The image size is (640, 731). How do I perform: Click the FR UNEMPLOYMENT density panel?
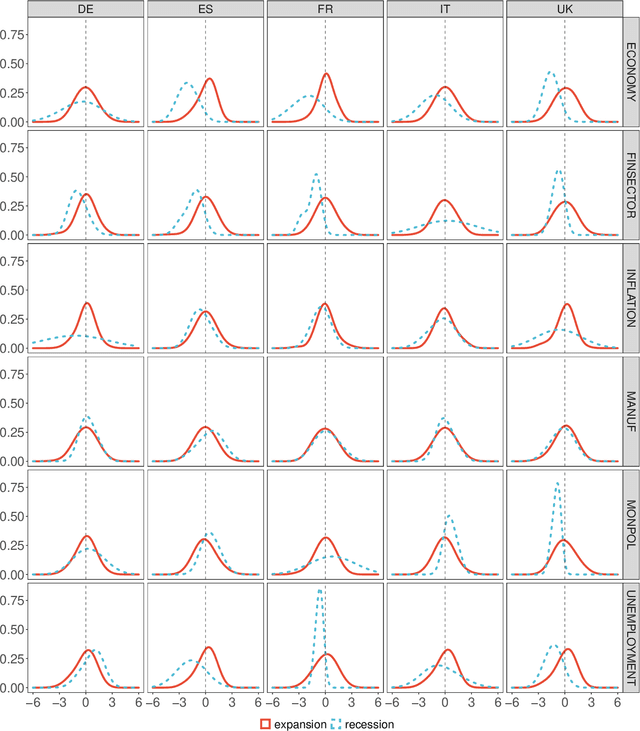[325, 638]
